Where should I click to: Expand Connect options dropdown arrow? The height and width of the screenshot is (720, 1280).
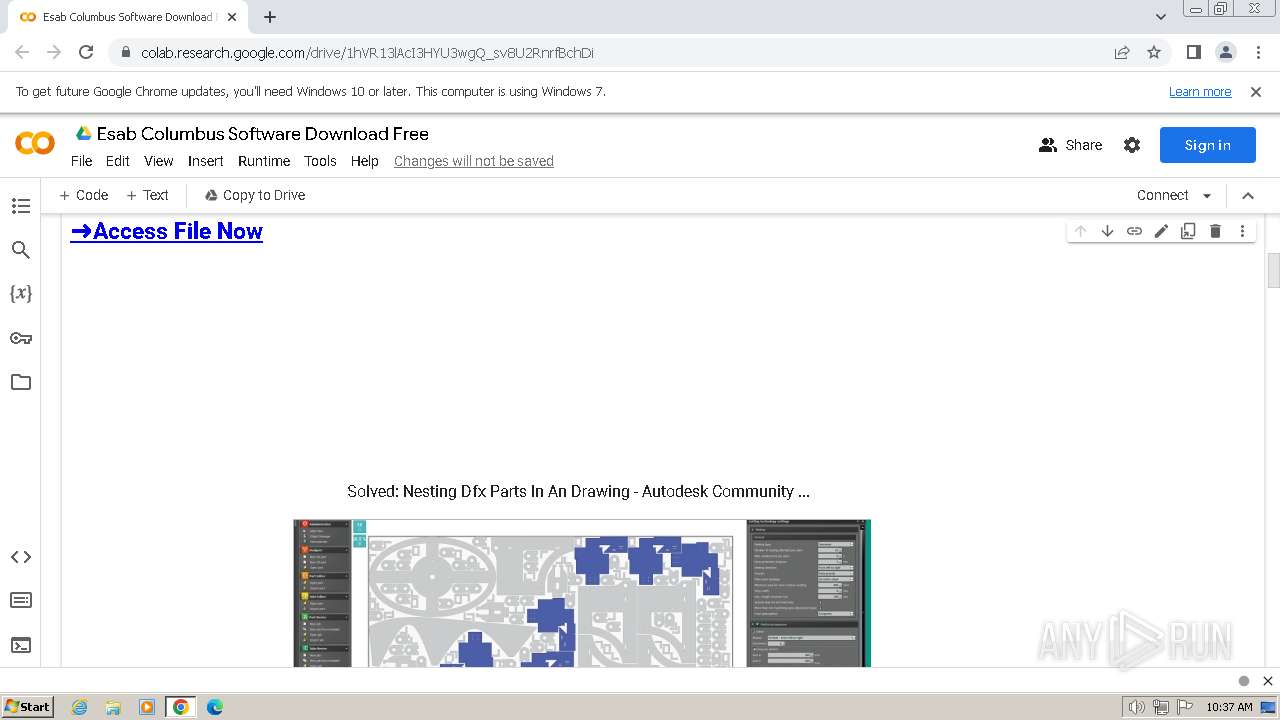click(1207, 196)
